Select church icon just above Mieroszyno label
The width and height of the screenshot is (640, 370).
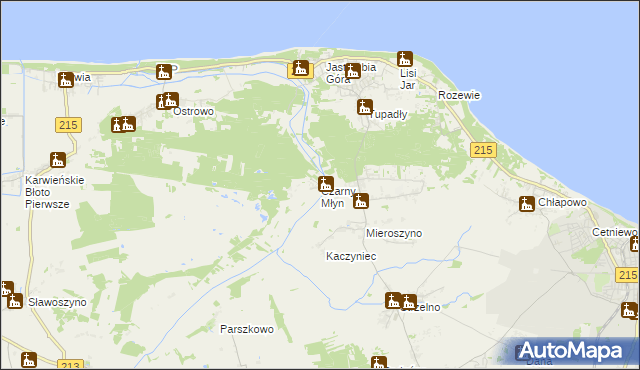click(x=360, y=201)
